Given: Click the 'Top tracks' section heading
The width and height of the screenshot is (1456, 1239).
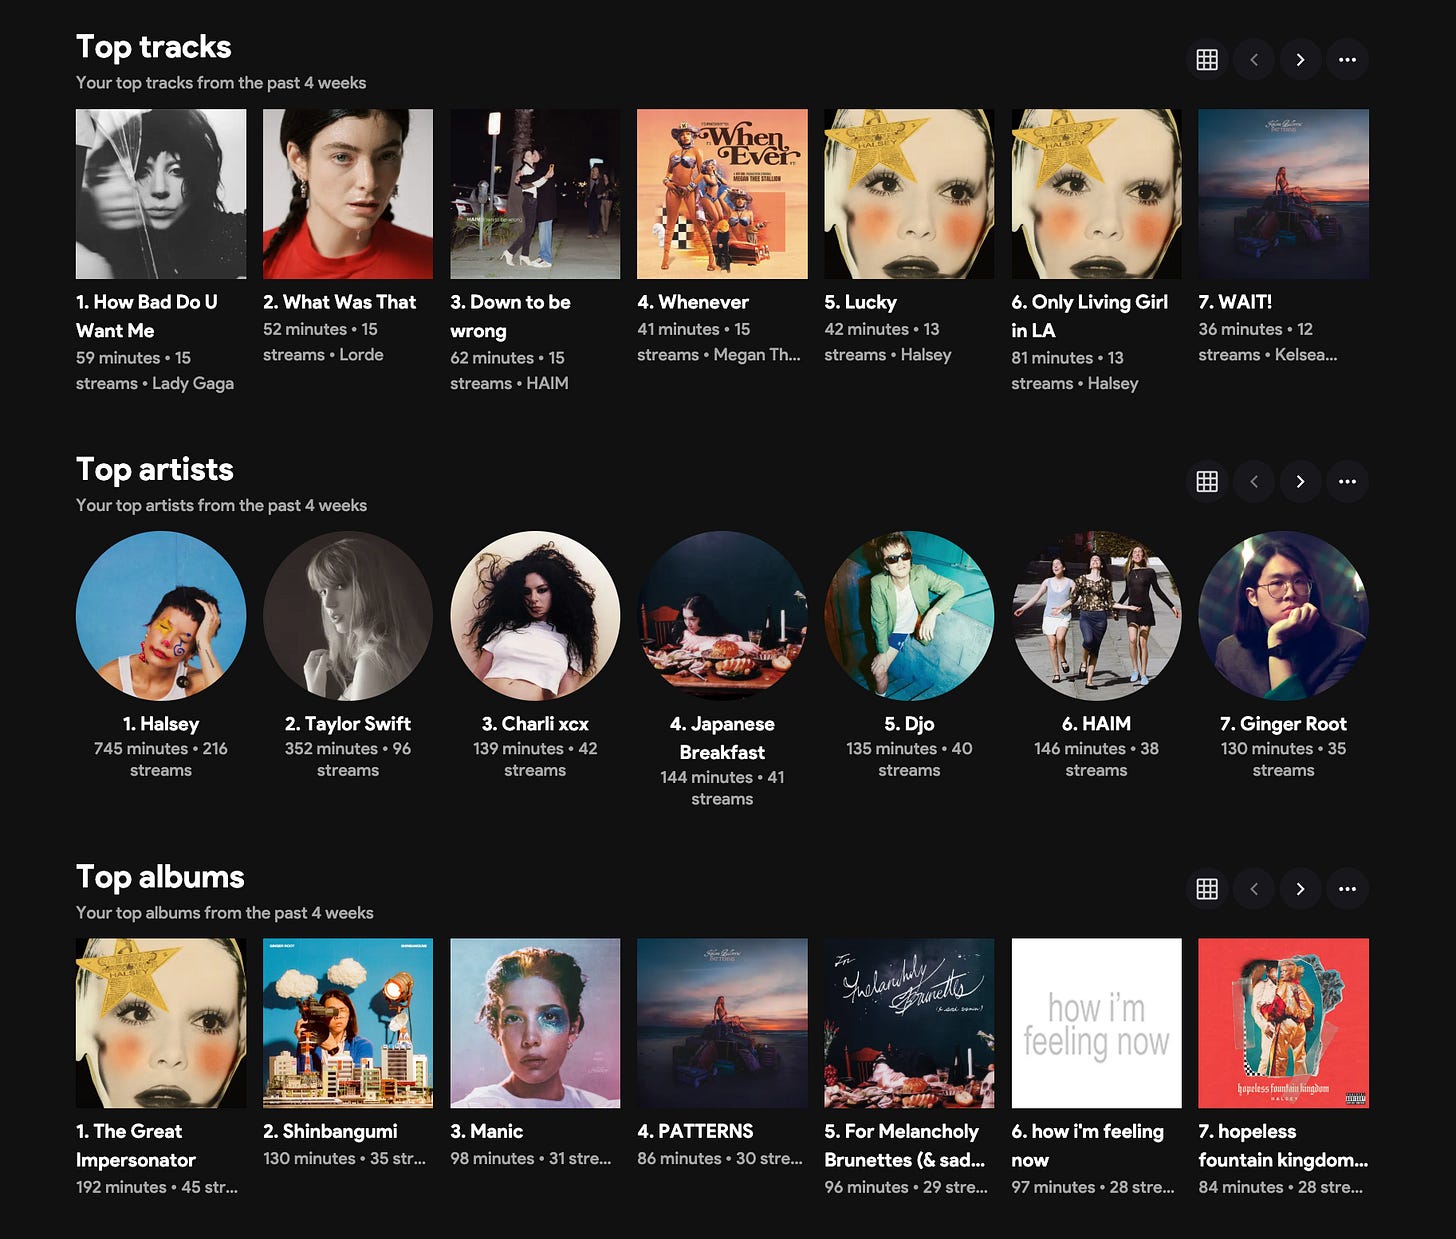Looking at the screenshot, I should tap(154, 47).
